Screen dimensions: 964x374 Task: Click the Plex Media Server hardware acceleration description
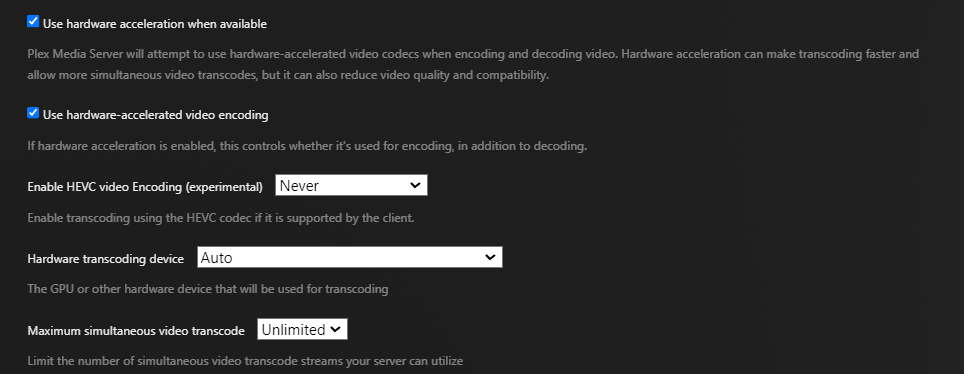point(473,65)
